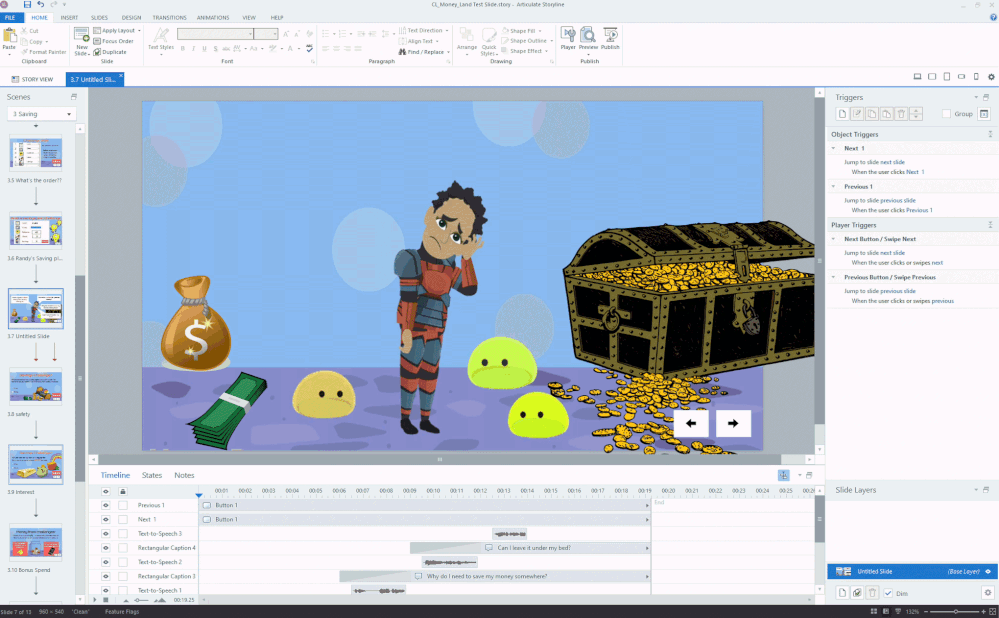The image size is (999, 618).
Task: Collapse Next Button / Swipe Next trigger group
Action: click(x=833, y=239)
